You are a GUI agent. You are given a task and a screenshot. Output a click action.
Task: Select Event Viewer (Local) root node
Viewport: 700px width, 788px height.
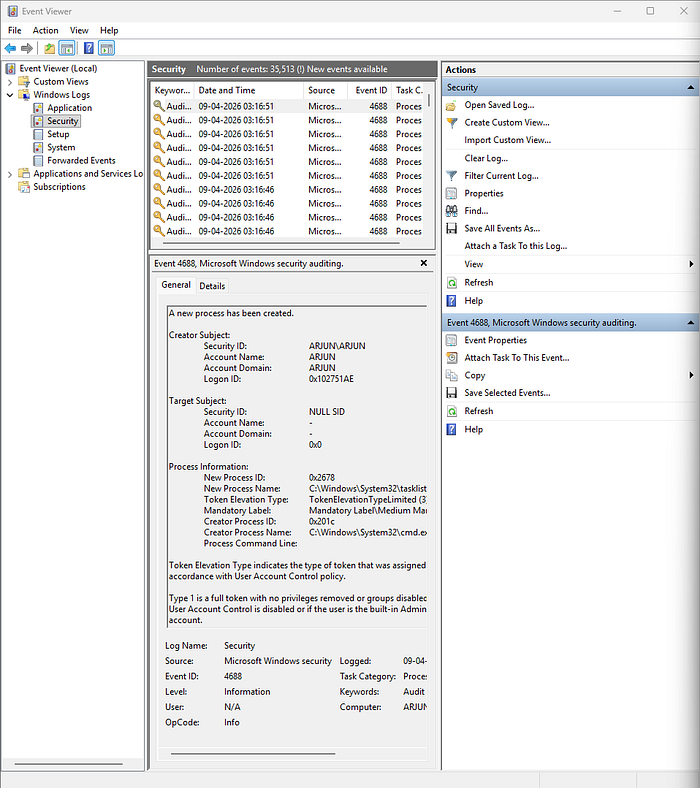(58, 68)
